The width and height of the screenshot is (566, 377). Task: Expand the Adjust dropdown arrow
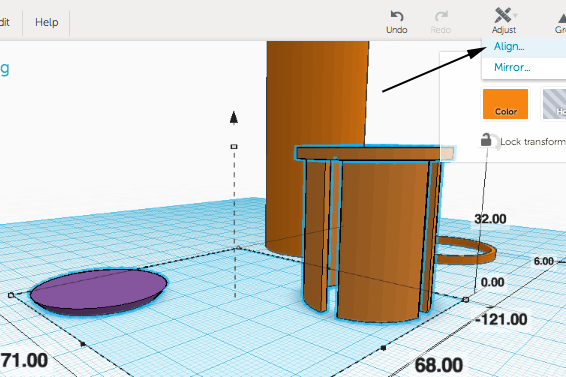(515, 15)
